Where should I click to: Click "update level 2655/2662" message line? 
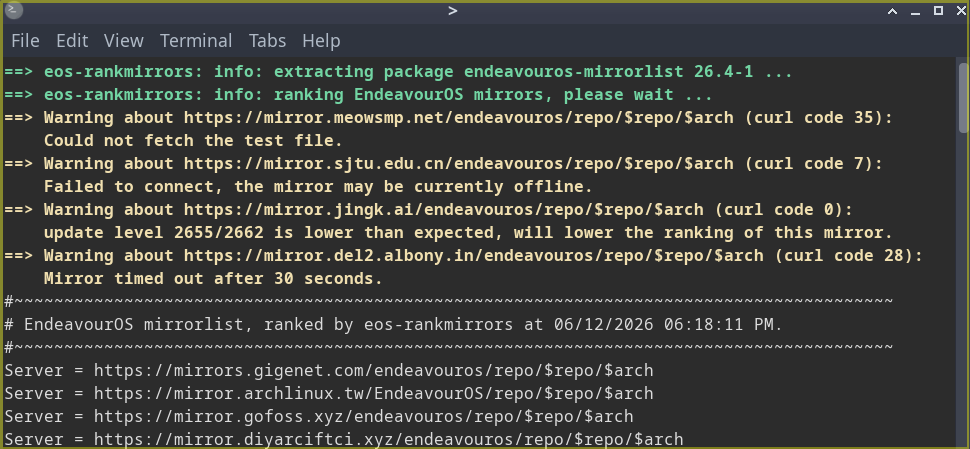pyautogui.click(x=468, y=233)
